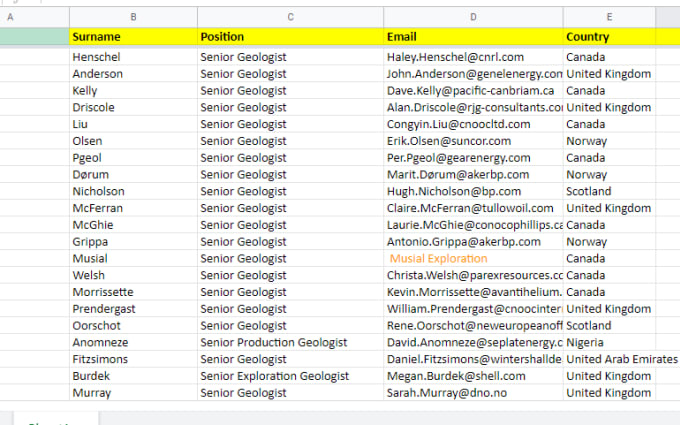Screen dimensions: 680x425
Task: Select the Sarah.Murray@dno.no email cell
Action: pos(473,392)
